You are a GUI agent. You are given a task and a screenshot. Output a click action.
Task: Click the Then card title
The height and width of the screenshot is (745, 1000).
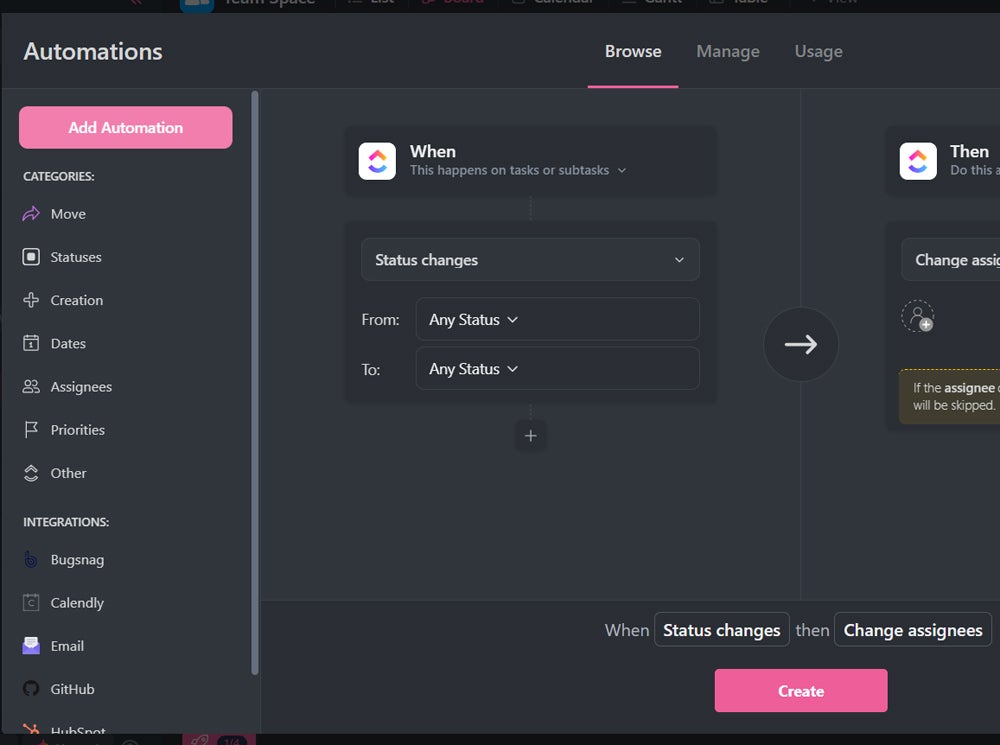[x=969, y=151]
